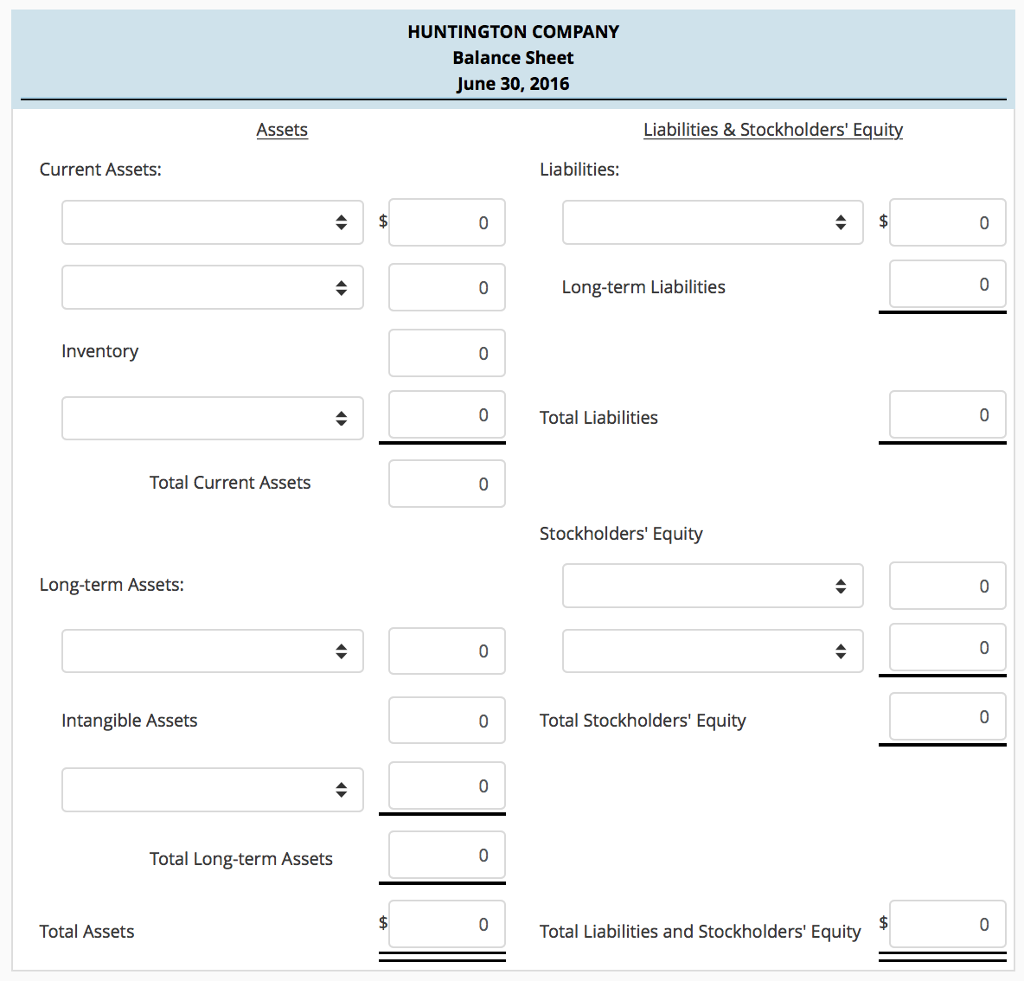Expand the Liabilities account dropdown

click(x=712, y=222)
